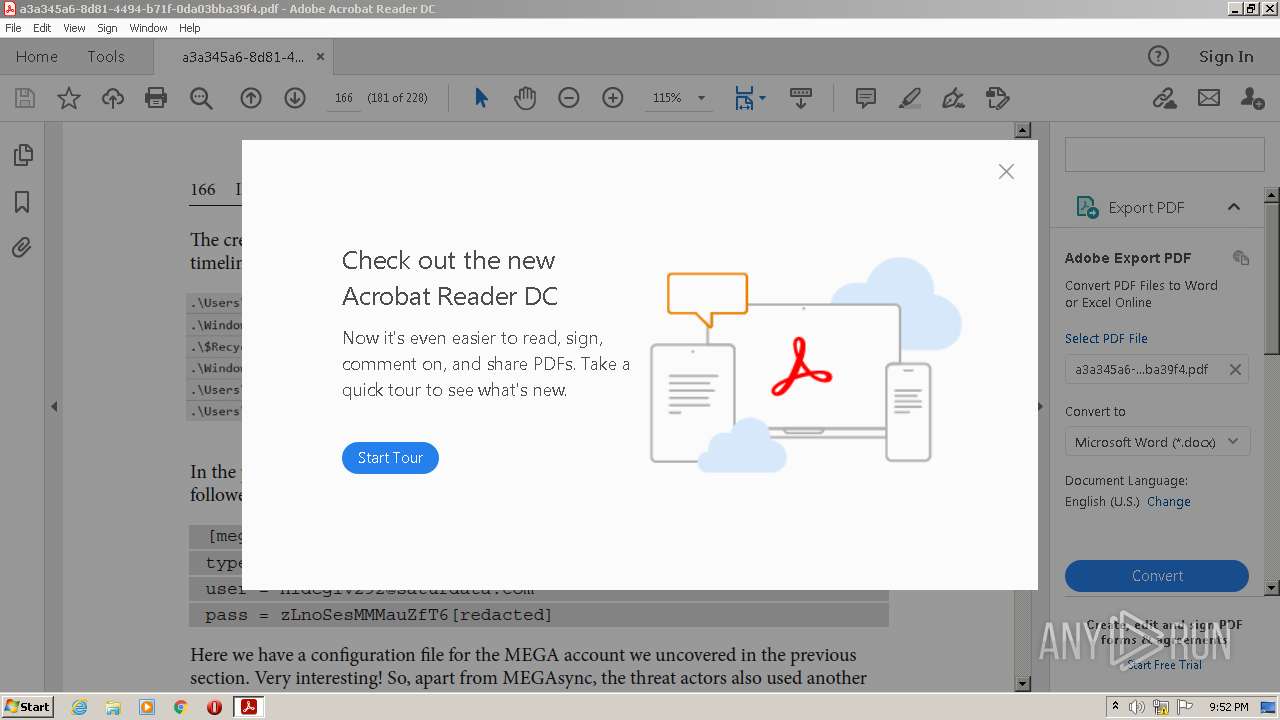
Task: Add a comment with note icon
Action: point(866,98)
